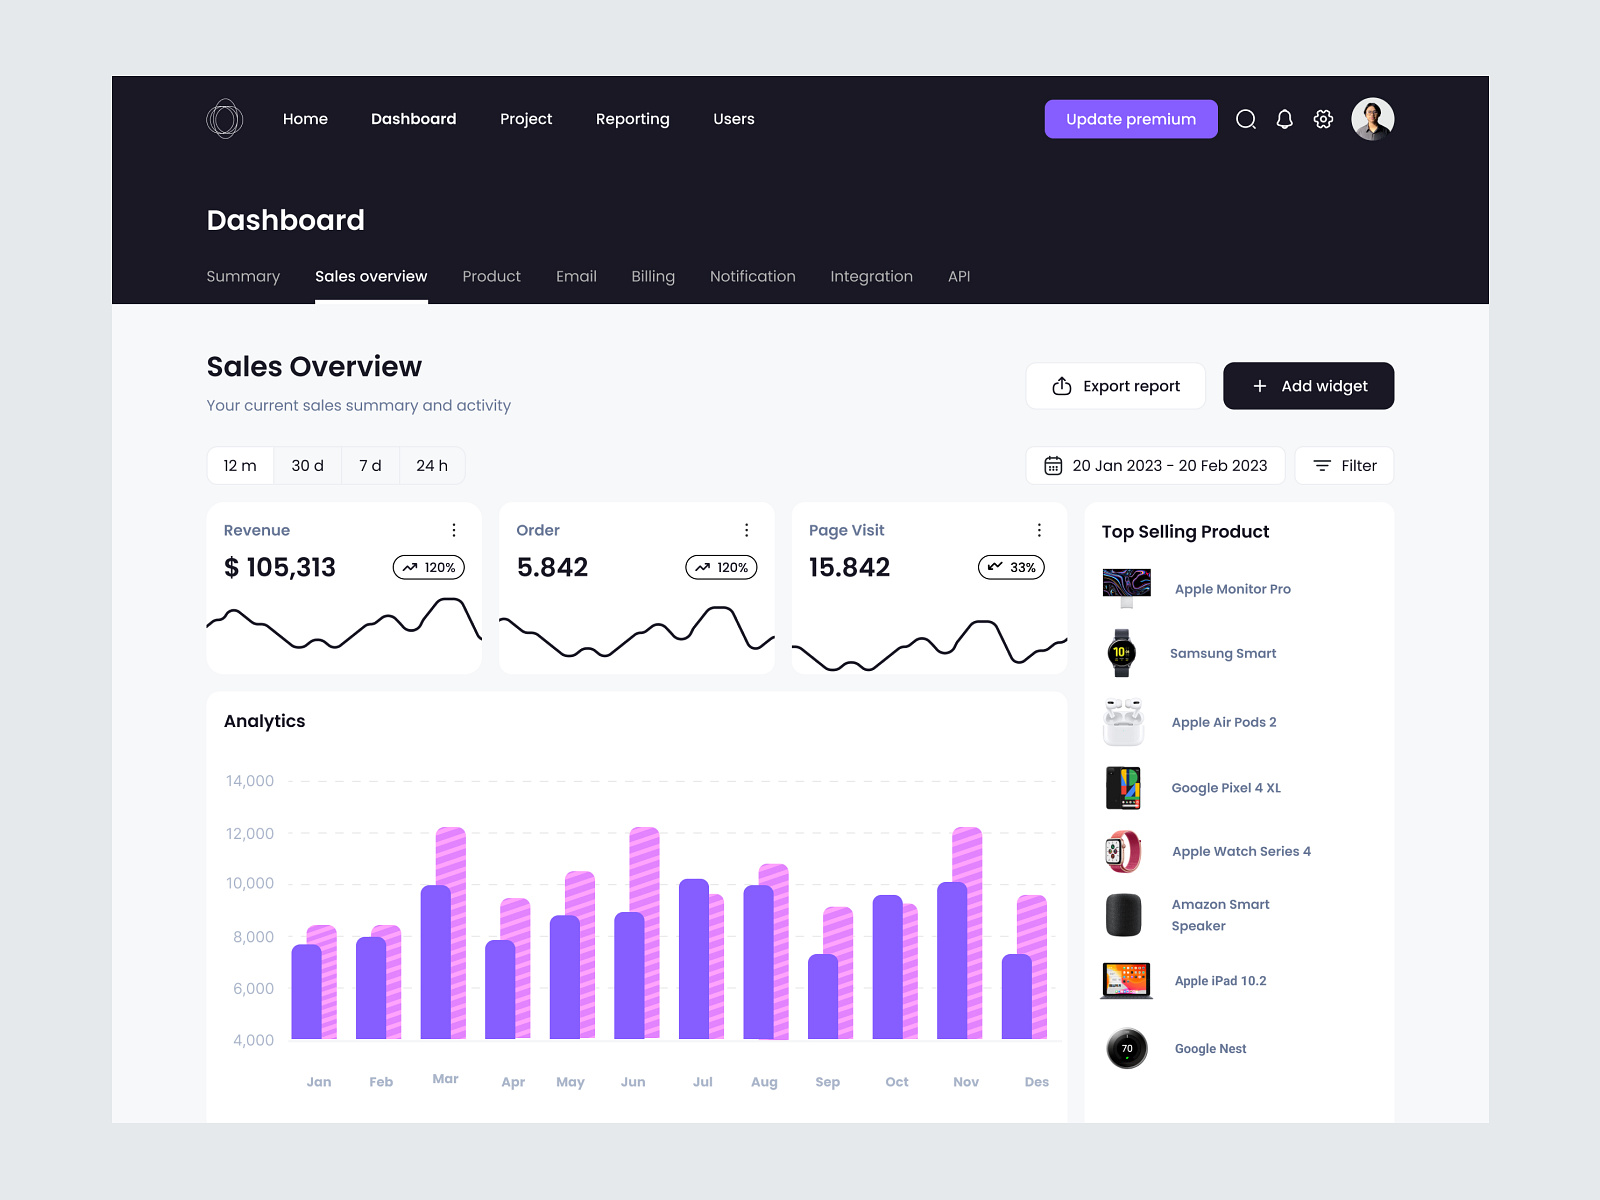
Task: Open the settings gear icon
Action: pyautogui.click(x=1323, y=119)
